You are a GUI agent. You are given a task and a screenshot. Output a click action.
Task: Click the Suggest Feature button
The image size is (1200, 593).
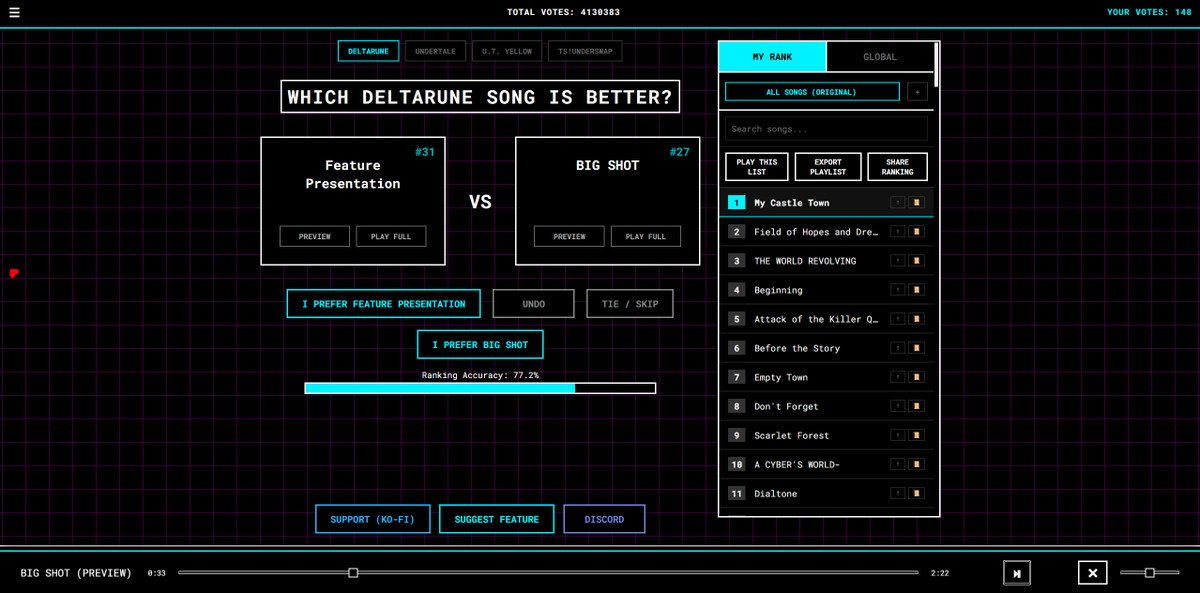point(497,519)
